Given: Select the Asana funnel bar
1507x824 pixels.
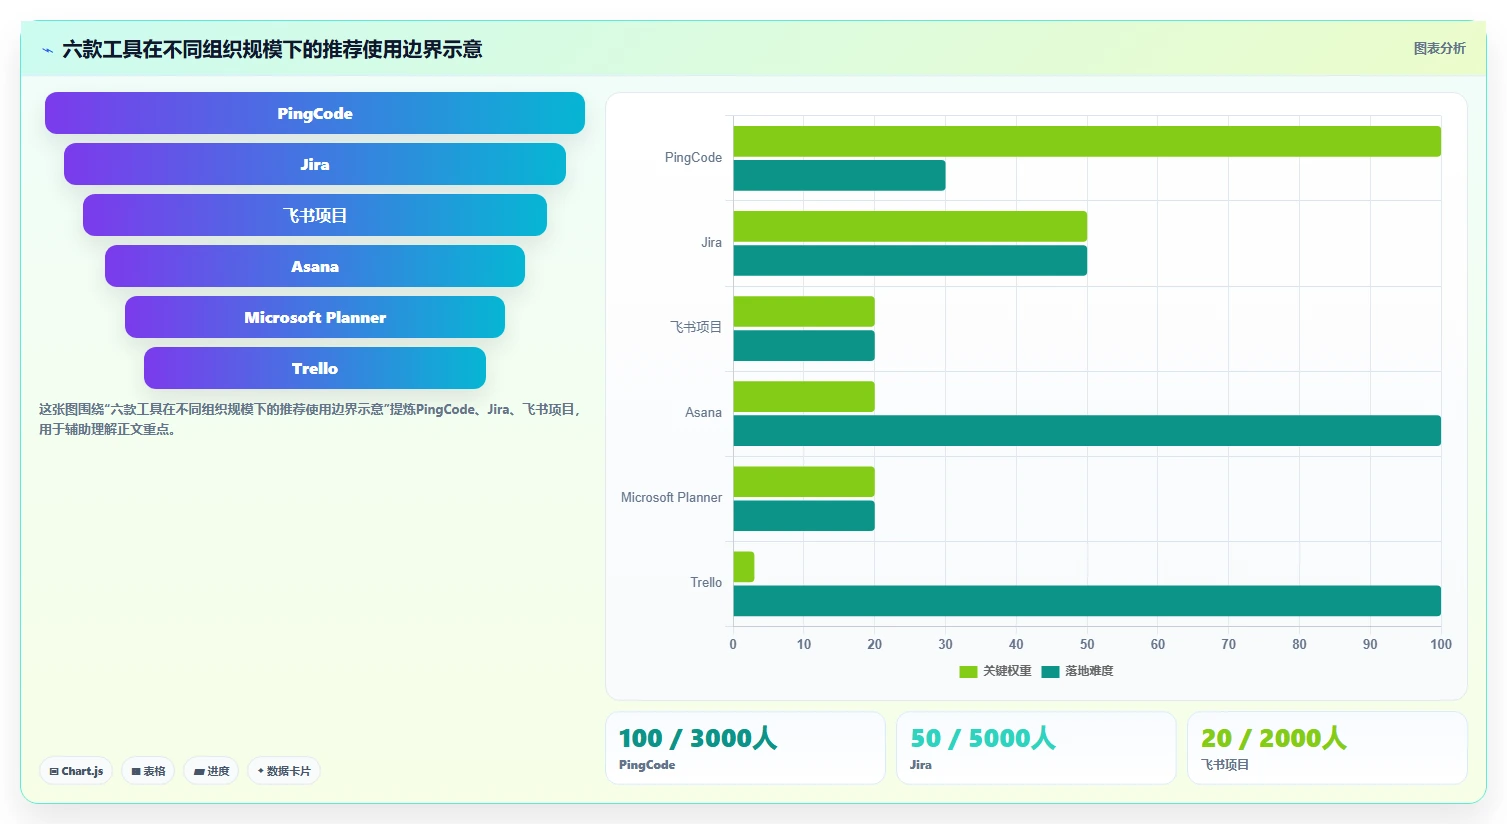Looking at the screenshot, I should [x=315, y=266].
